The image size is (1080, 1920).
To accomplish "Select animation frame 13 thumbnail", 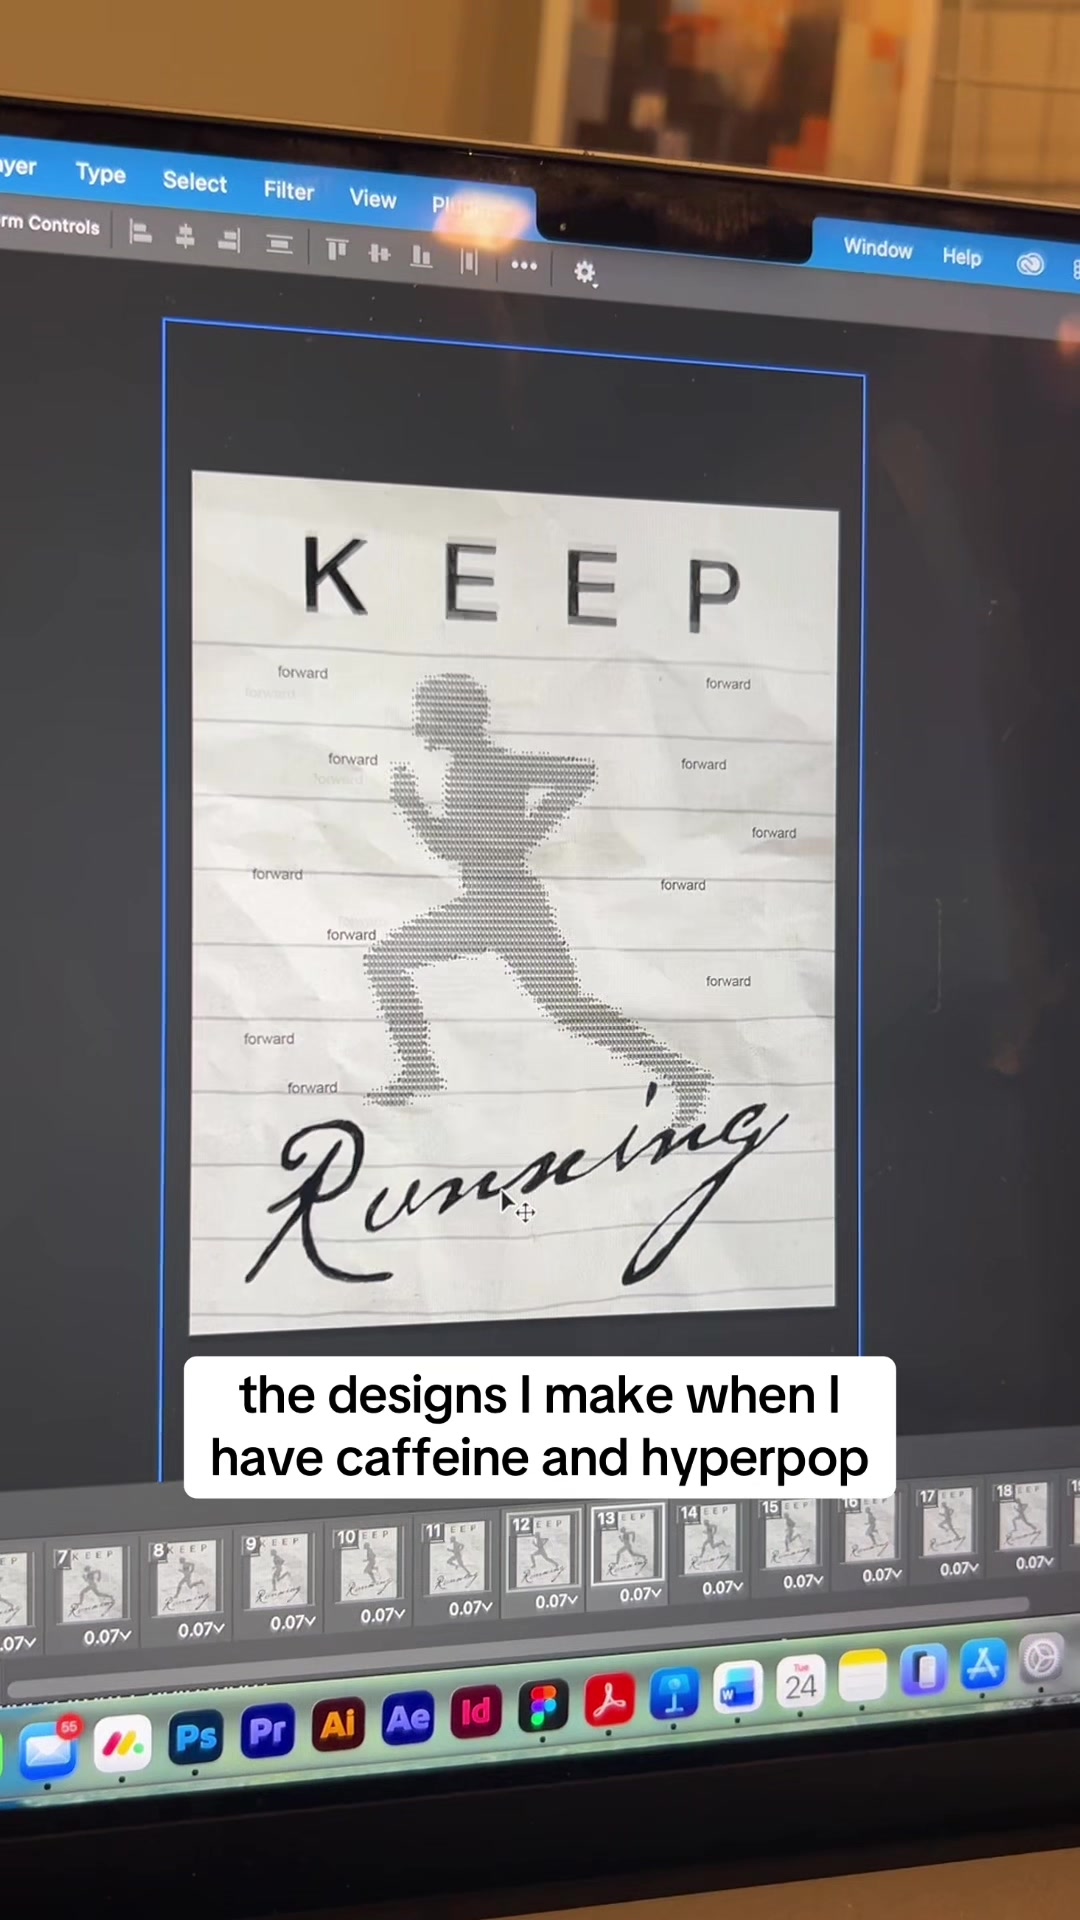I will click(x=627, y=1543).
